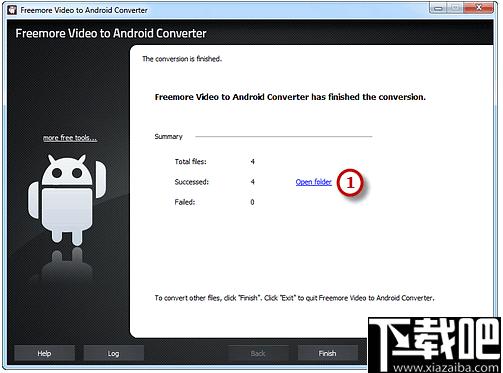This screenshot has width=503, height=373.
Task: View the conversion Log
Action: click(x=113, y=353)
